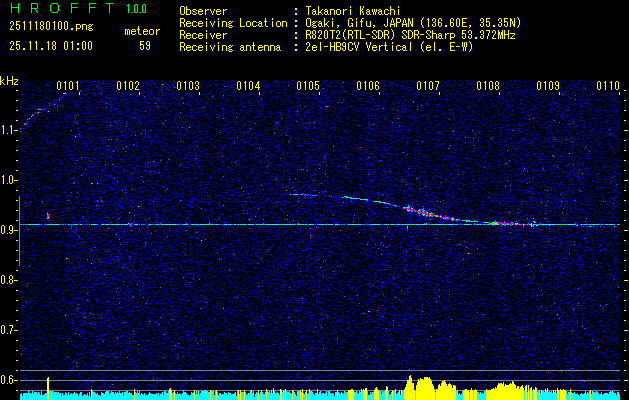This screenshot has width=629, height=400.
Task: Click the short meteor echo blip before 0101
Action: 48,216
